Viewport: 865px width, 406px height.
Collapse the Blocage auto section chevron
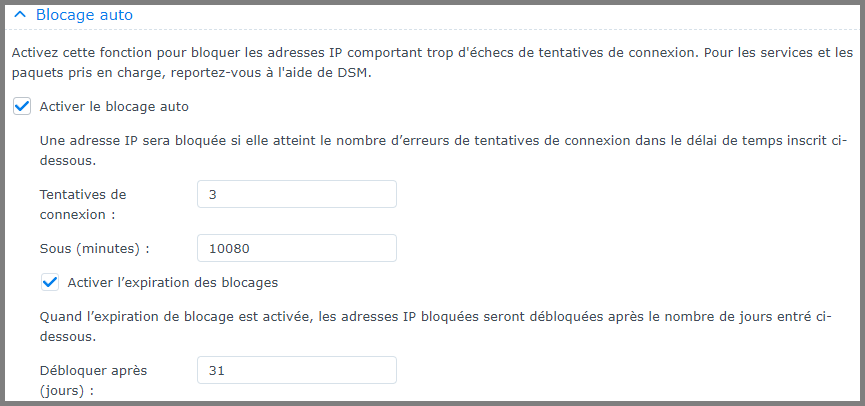pyautogui.click(x=20, y=16)
